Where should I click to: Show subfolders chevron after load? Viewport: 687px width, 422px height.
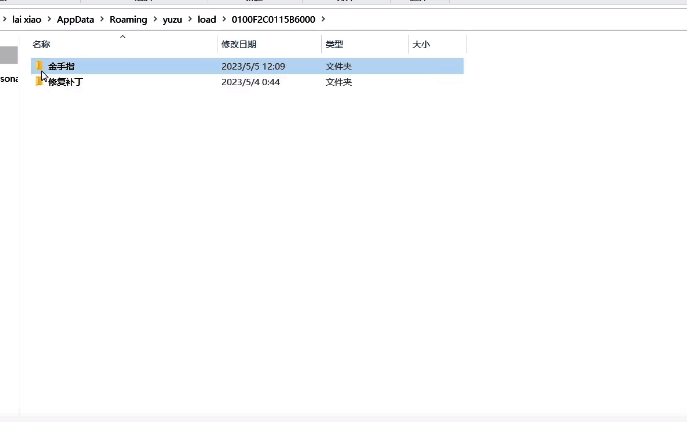coord(223,19)
